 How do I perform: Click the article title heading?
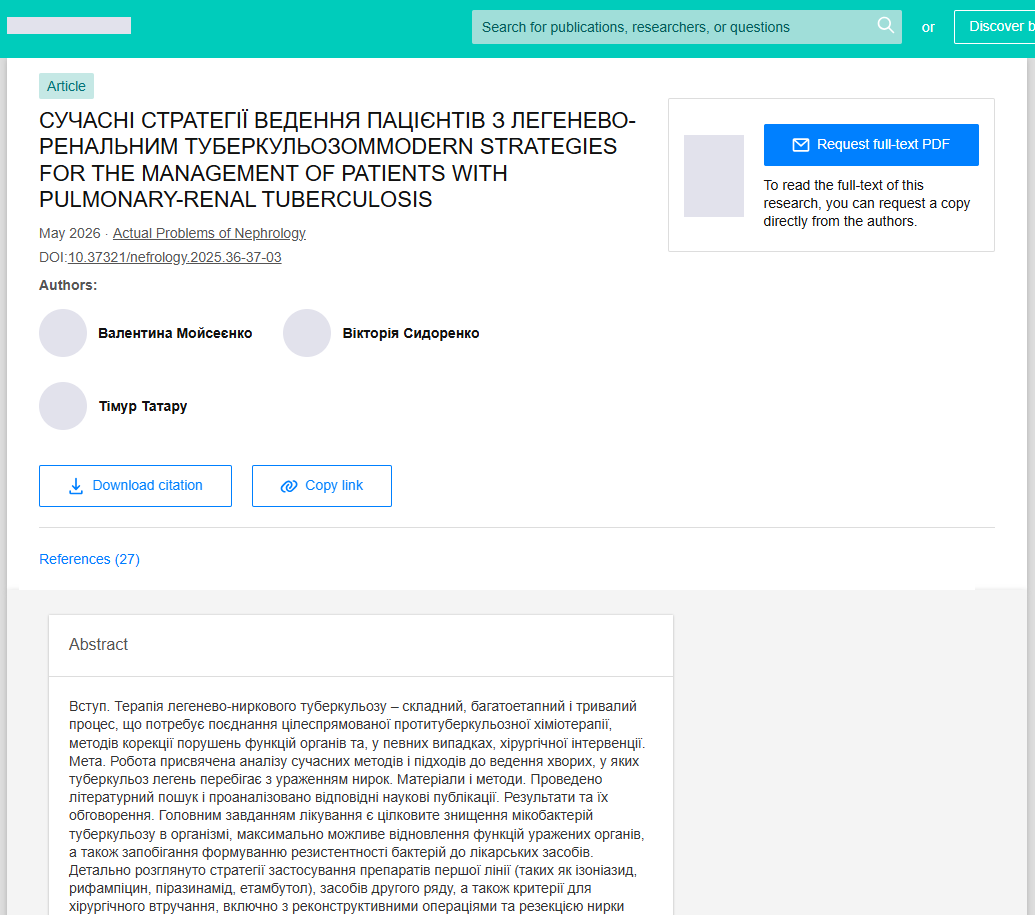[x=337, y=160]
